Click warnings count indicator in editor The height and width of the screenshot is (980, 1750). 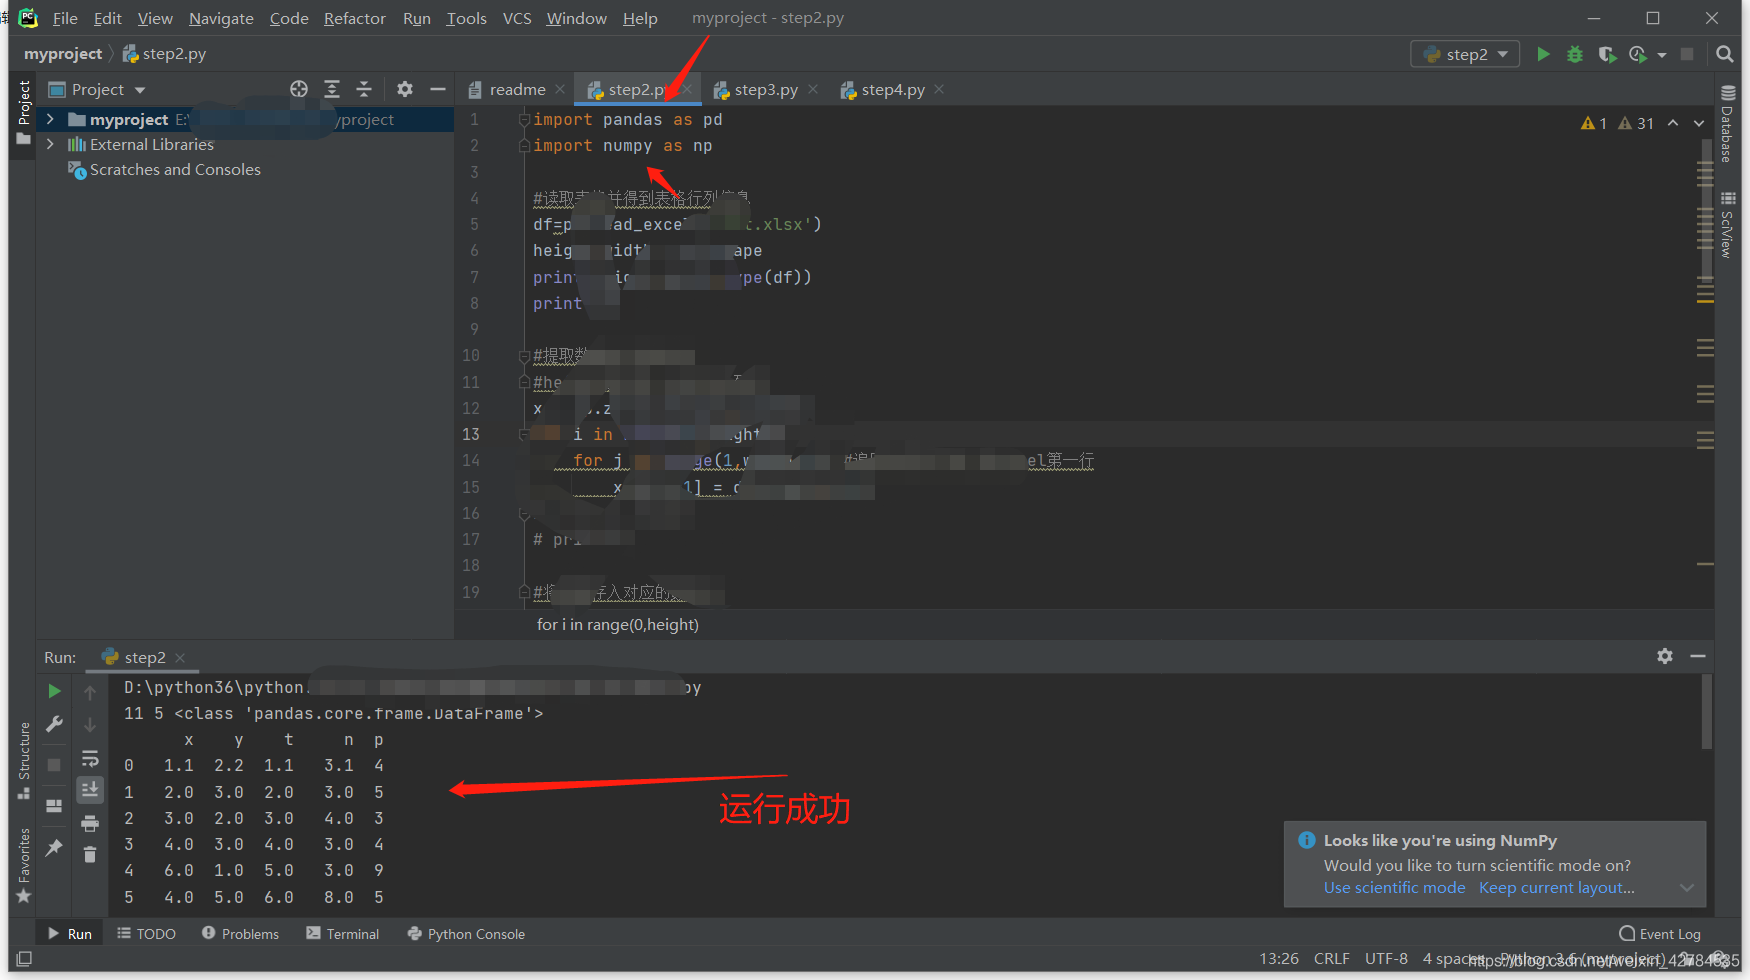click(x=1617, y=123)
